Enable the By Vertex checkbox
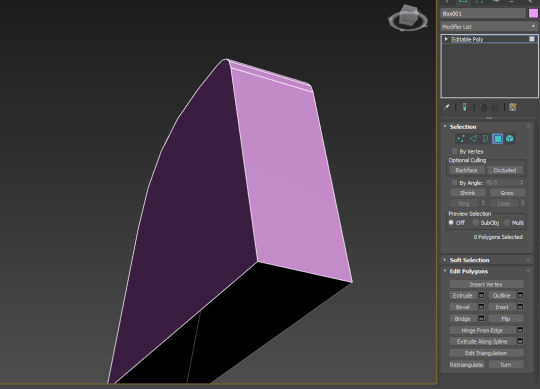Viewport: 540px width, 389px height. click(x=455, y=151)
